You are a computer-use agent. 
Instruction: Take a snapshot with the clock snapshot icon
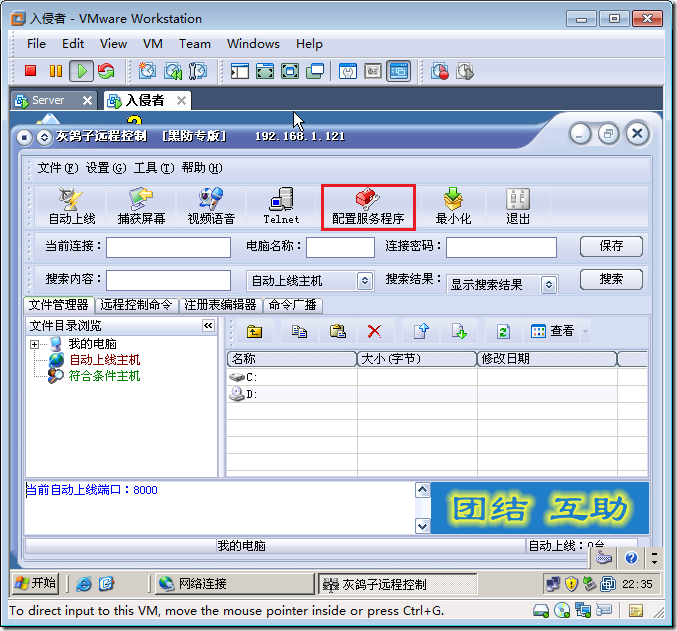147,71
